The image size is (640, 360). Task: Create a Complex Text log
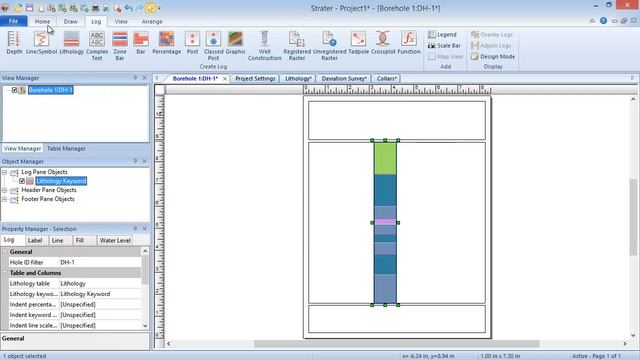tap(97, 46)
